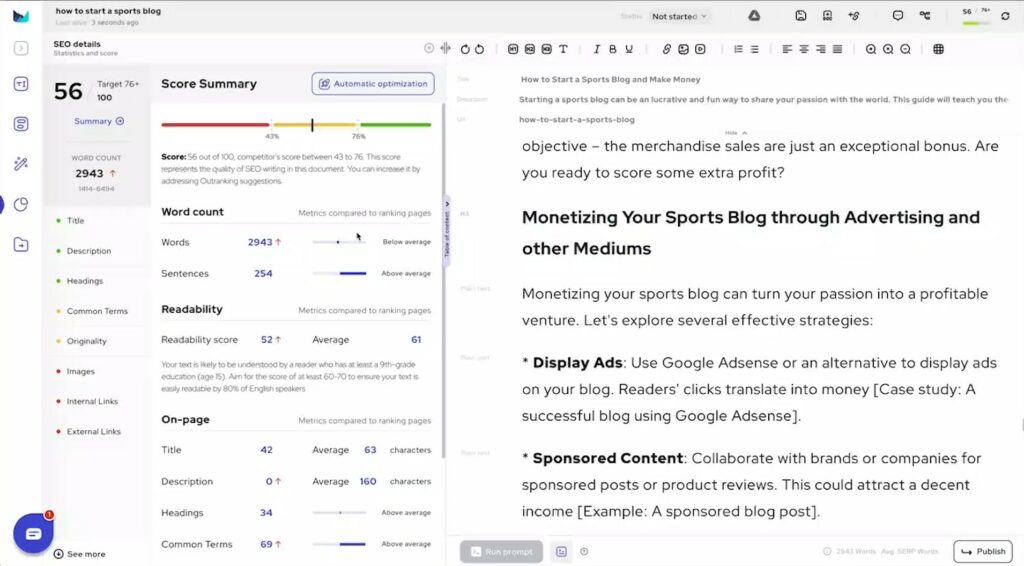
Task: Create a bulleted list
Action: (x=754, y=49)
